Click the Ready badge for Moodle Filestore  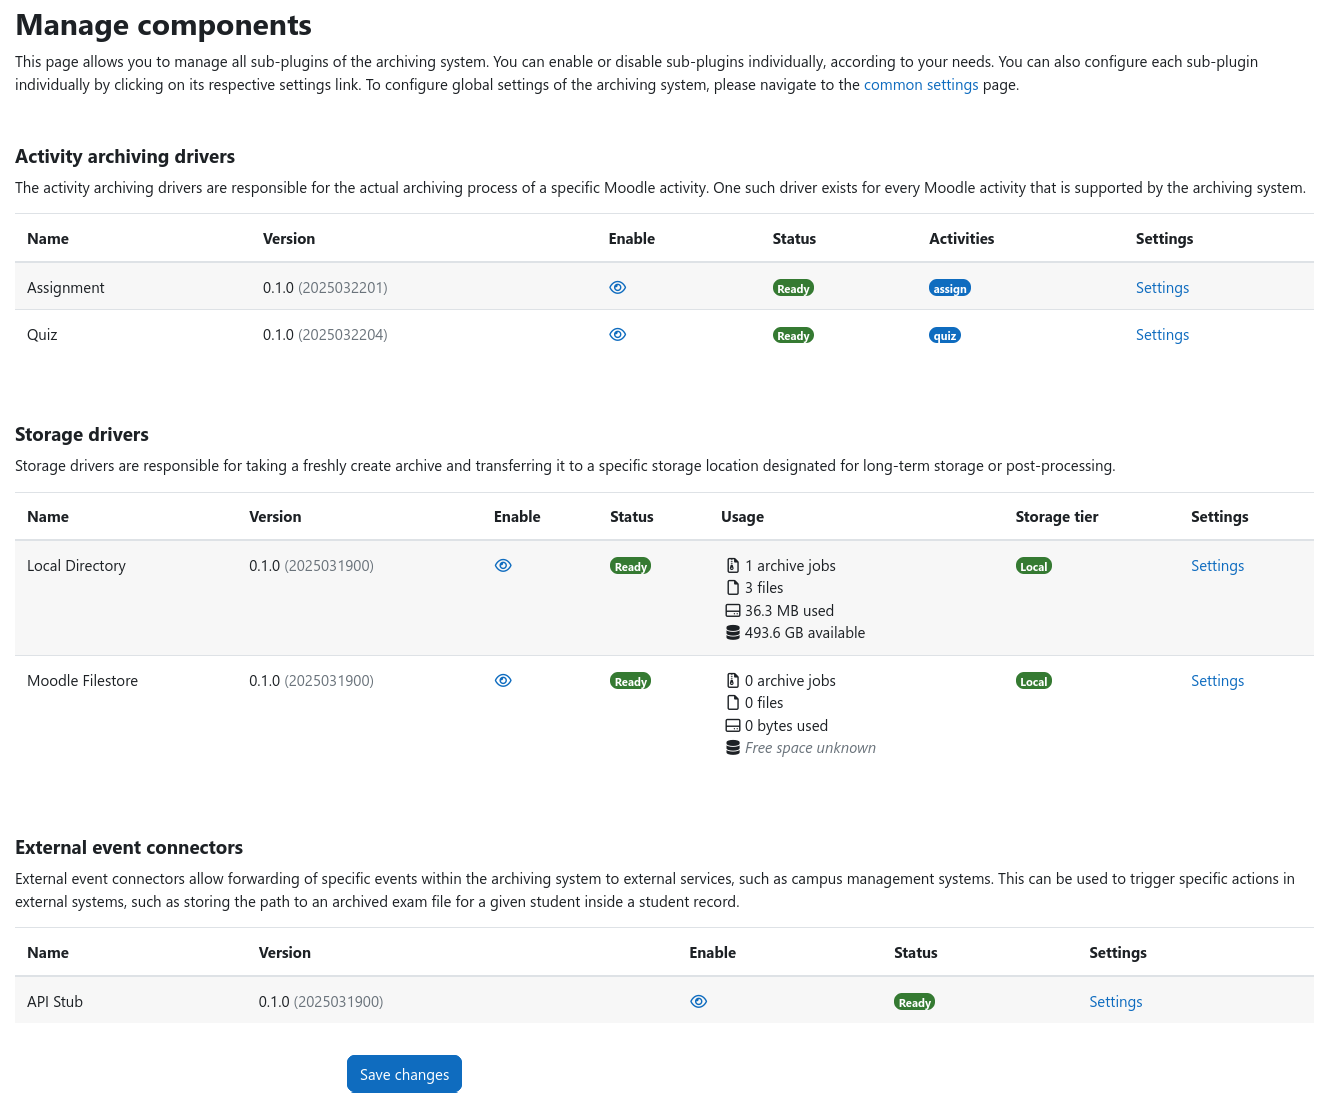click(630, 681)
